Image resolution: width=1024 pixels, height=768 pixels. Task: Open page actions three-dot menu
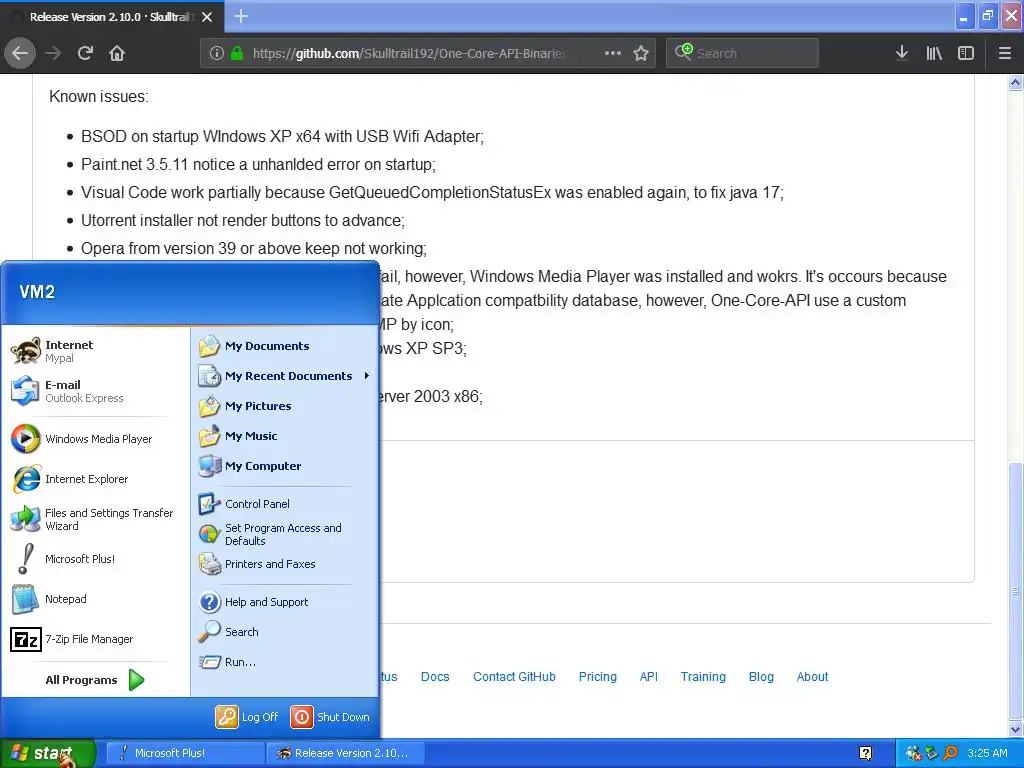613,53
